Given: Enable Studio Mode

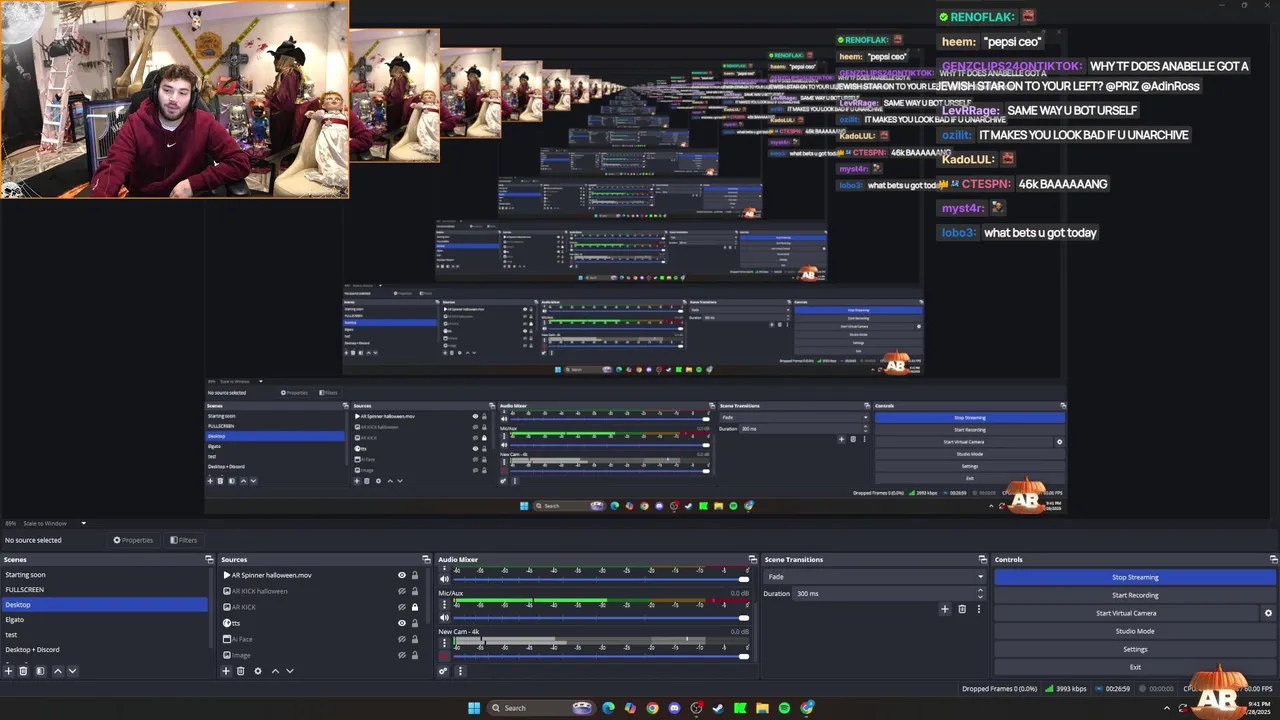Looking at the screenshot, I should point(1135,631).
